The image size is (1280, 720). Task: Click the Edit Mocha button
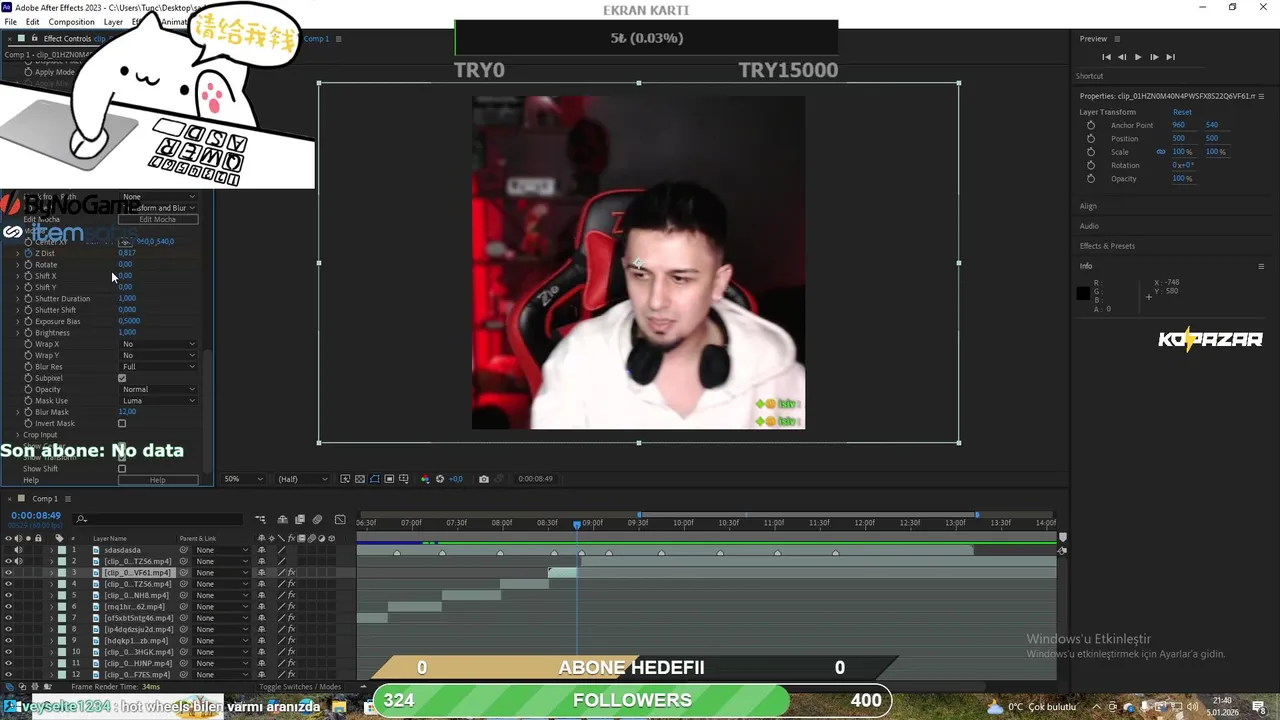coord(158,219)
